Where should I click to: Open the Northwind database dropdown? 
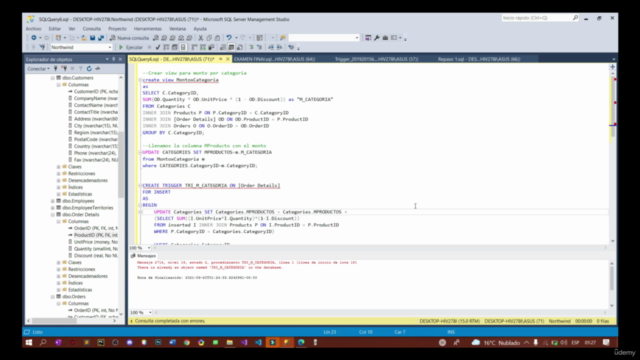(x=110, y=47)
